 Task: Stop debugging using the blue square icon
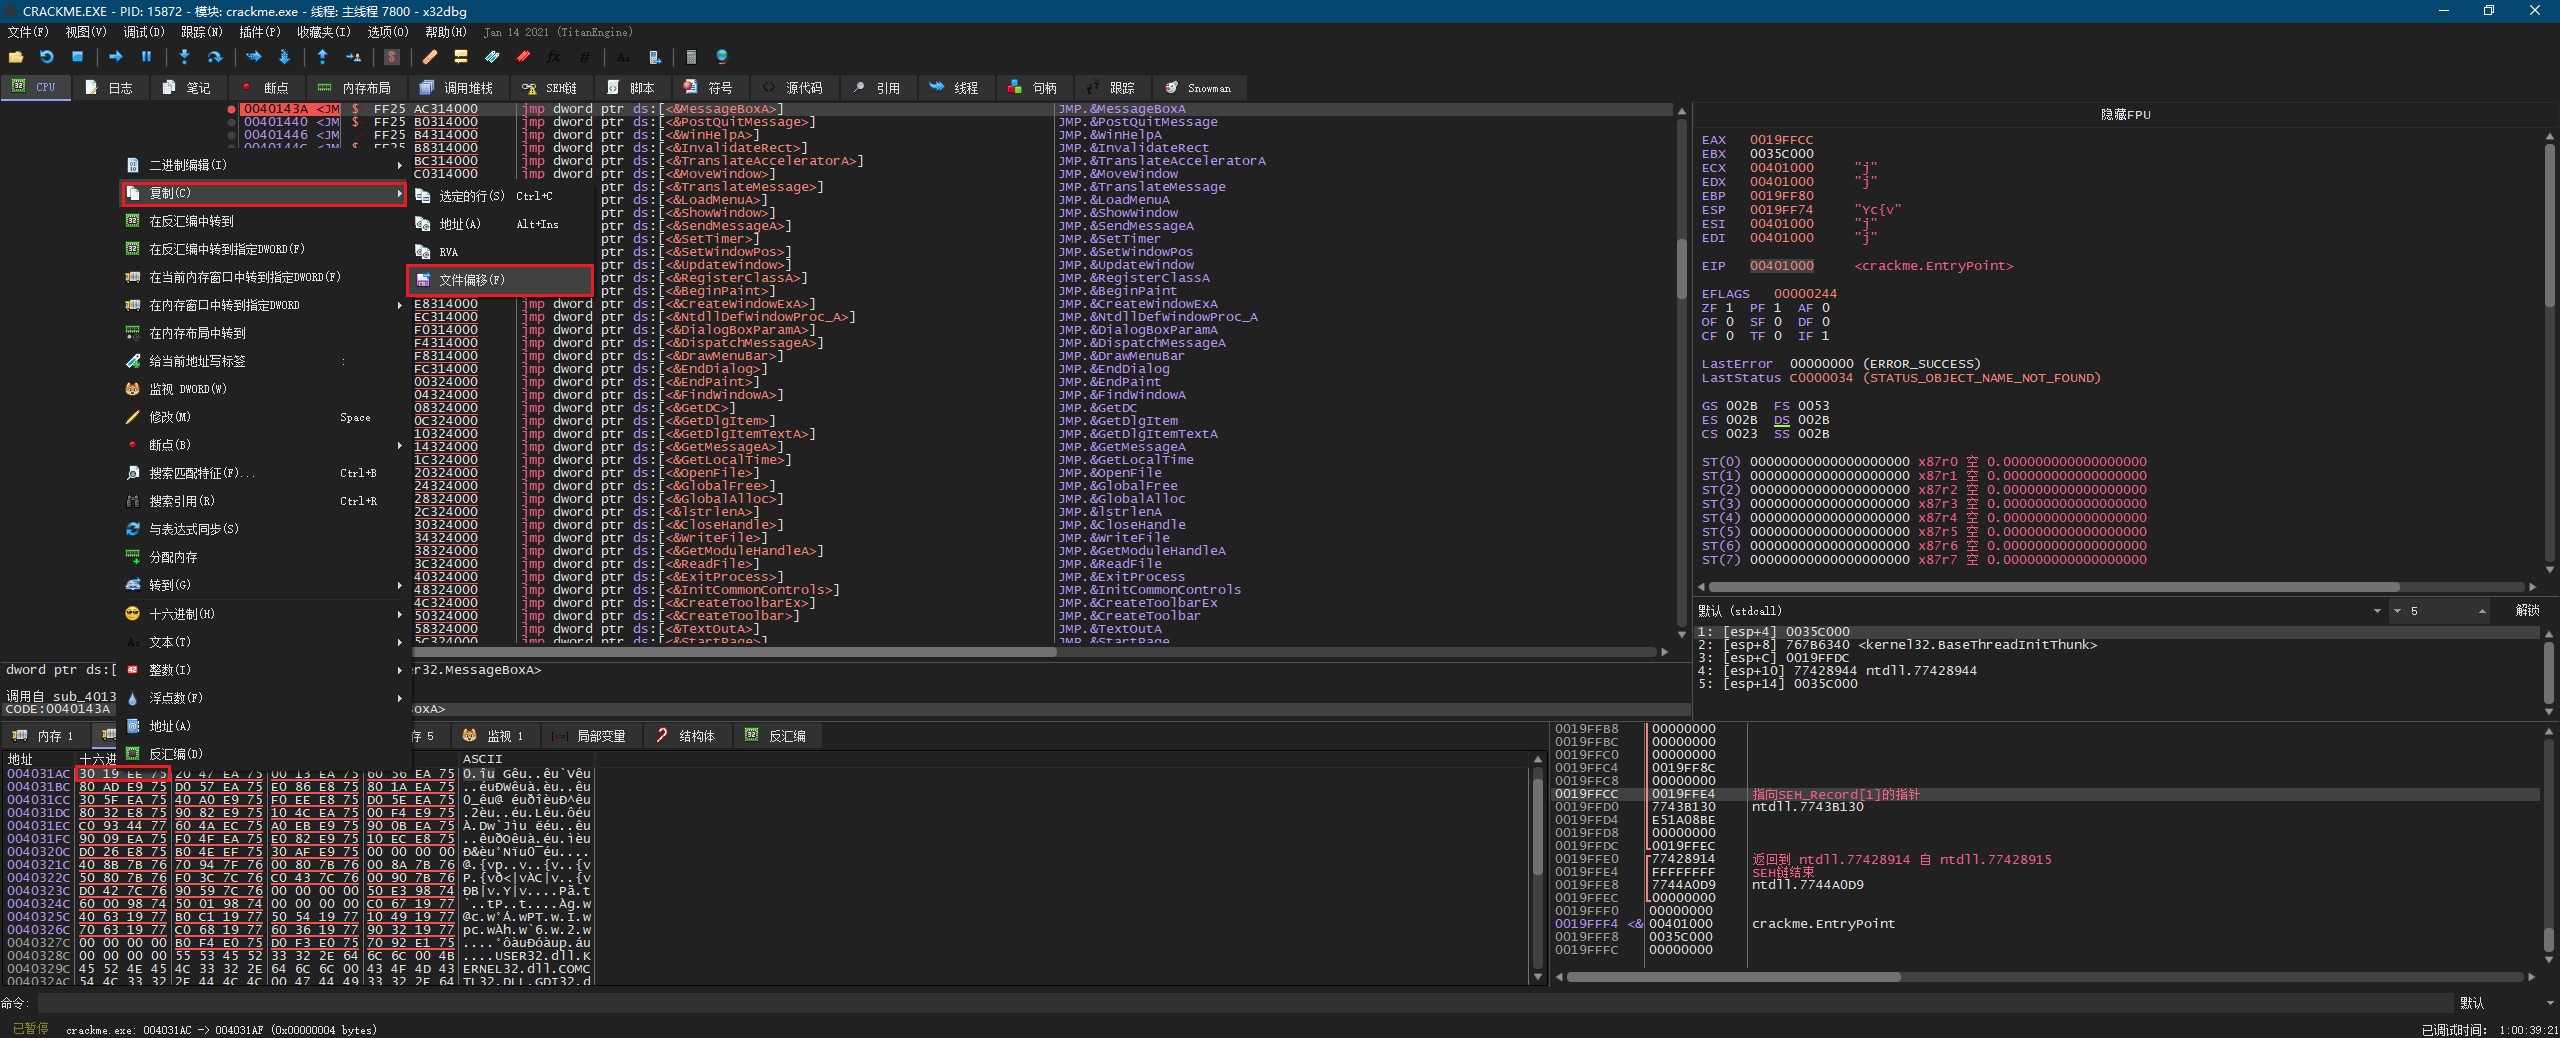pyautogui.click(x=77, y=57)
